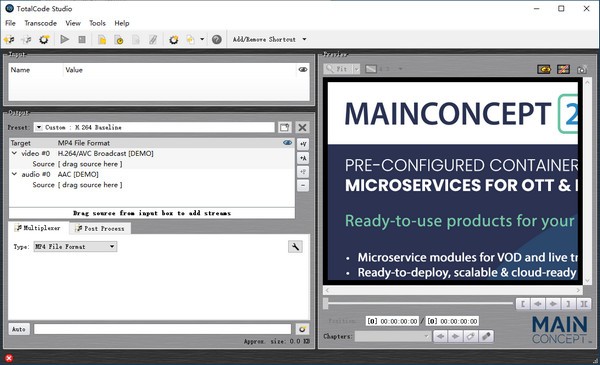
Task: Click the save preset icon beside Preset field
Action: click(x=284, y=127)
